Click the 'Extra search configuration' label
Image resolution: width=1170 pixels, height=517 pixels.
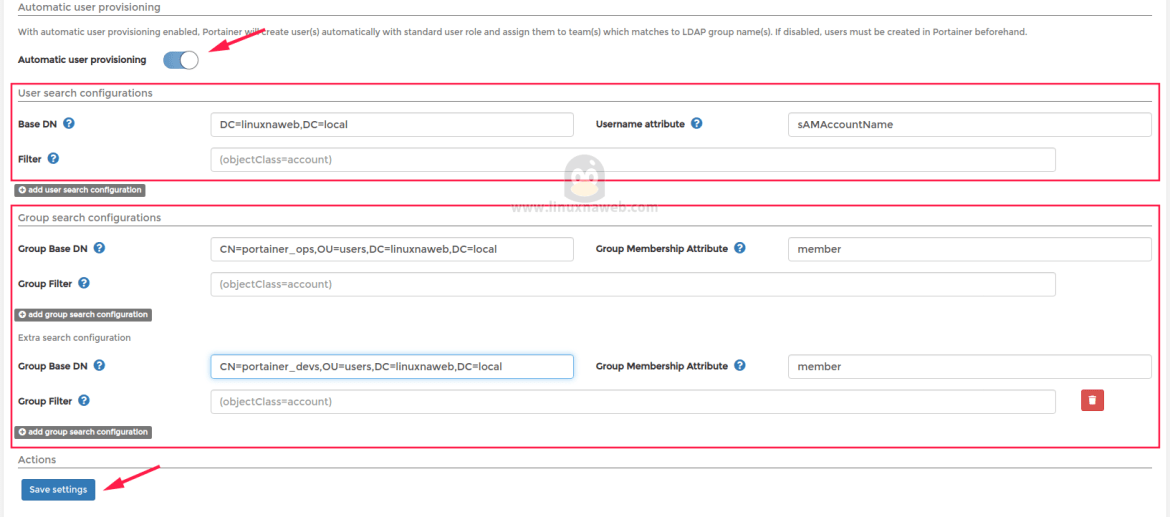coord(75,337)
